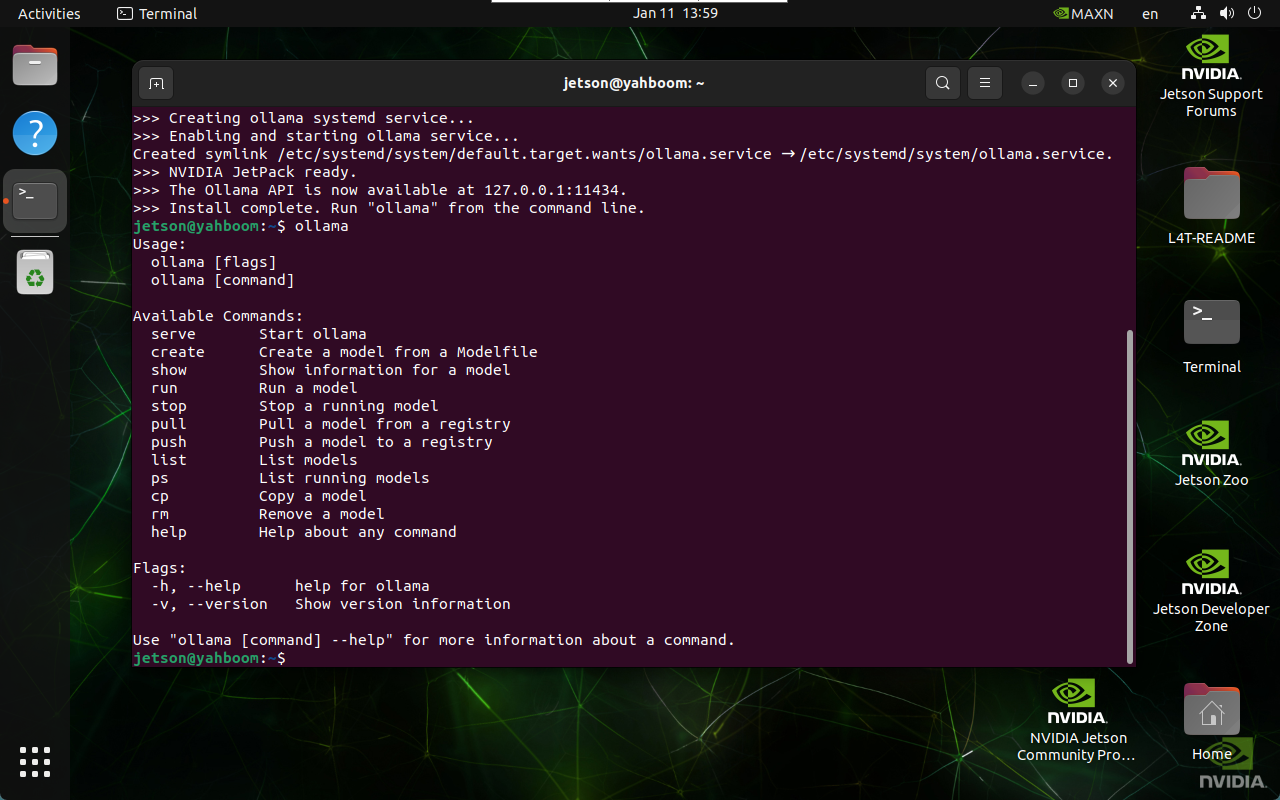Open Help from the dock
Screen dimensions: 1280x800
35,132
